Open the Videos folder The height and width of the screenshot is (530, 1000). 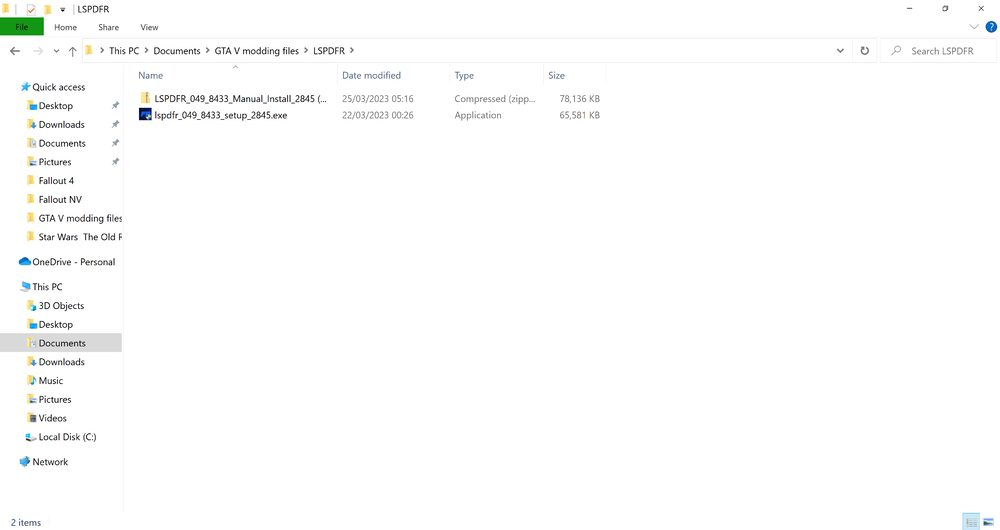coord(52,418)
